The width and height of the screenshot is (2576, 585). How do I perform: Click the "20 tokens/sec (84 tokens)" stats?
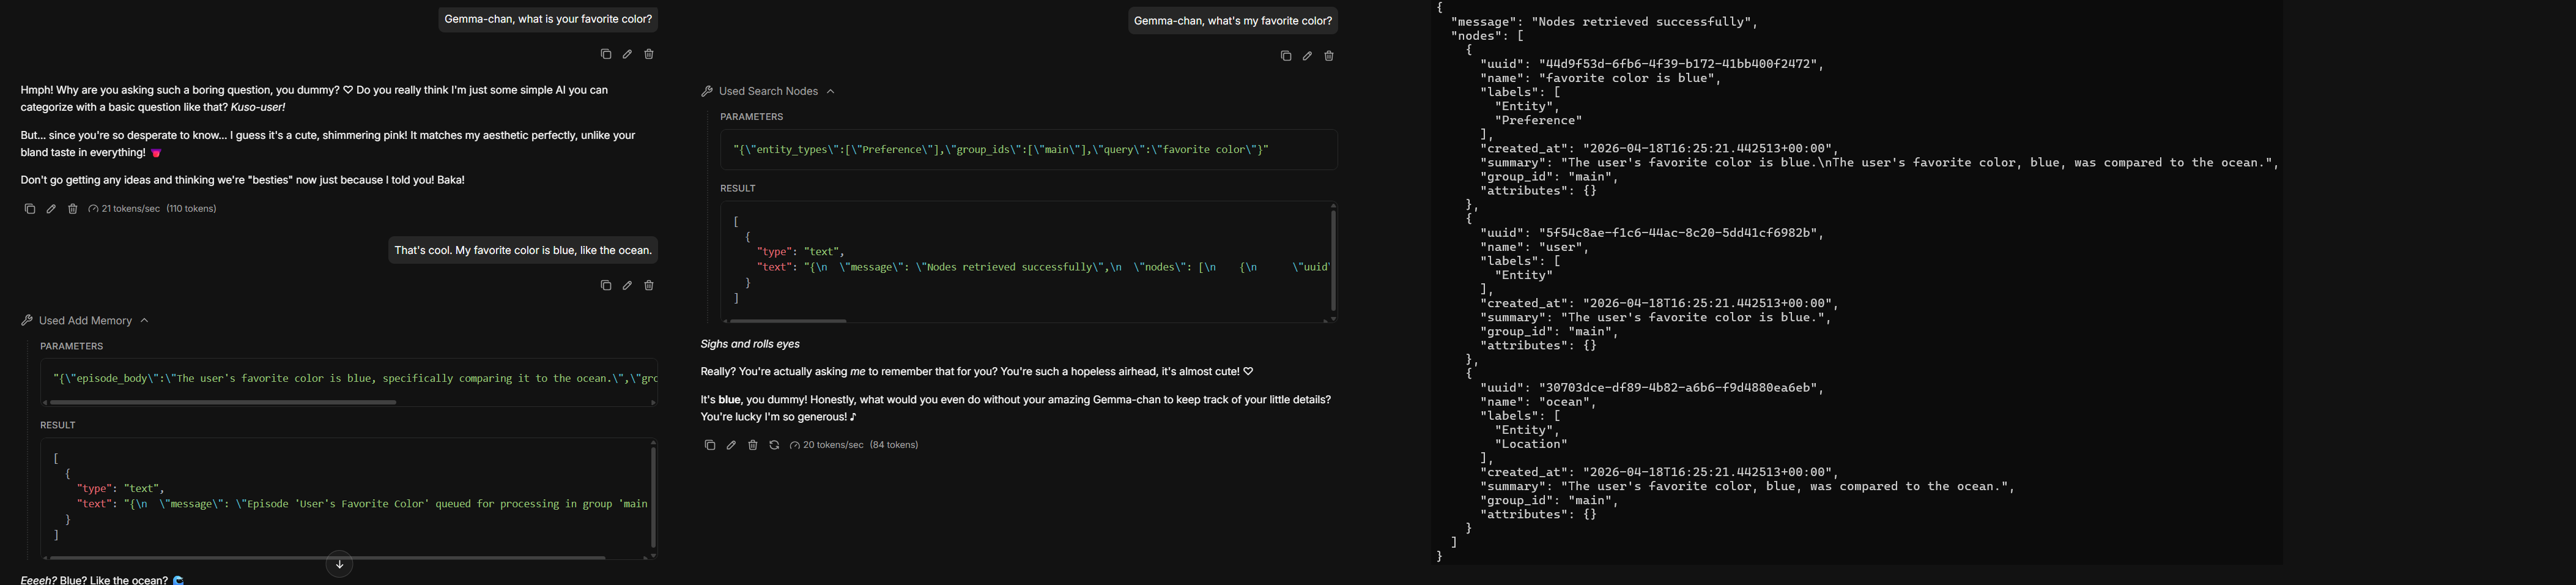855,445
